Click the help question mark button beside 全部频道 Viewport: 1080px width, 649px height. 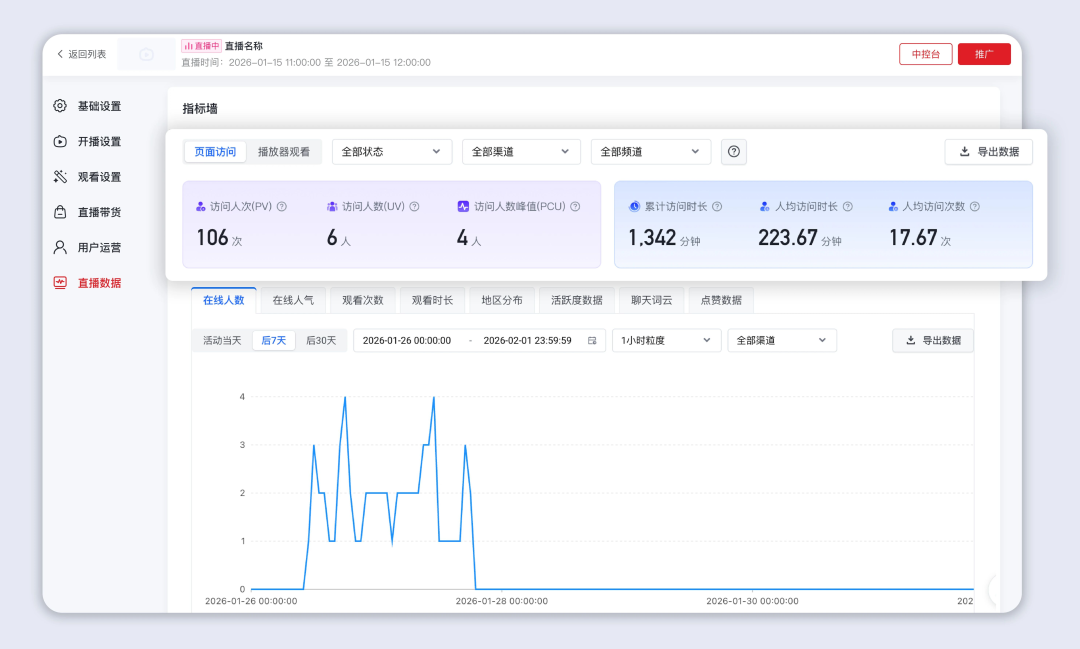pos(734,152)
